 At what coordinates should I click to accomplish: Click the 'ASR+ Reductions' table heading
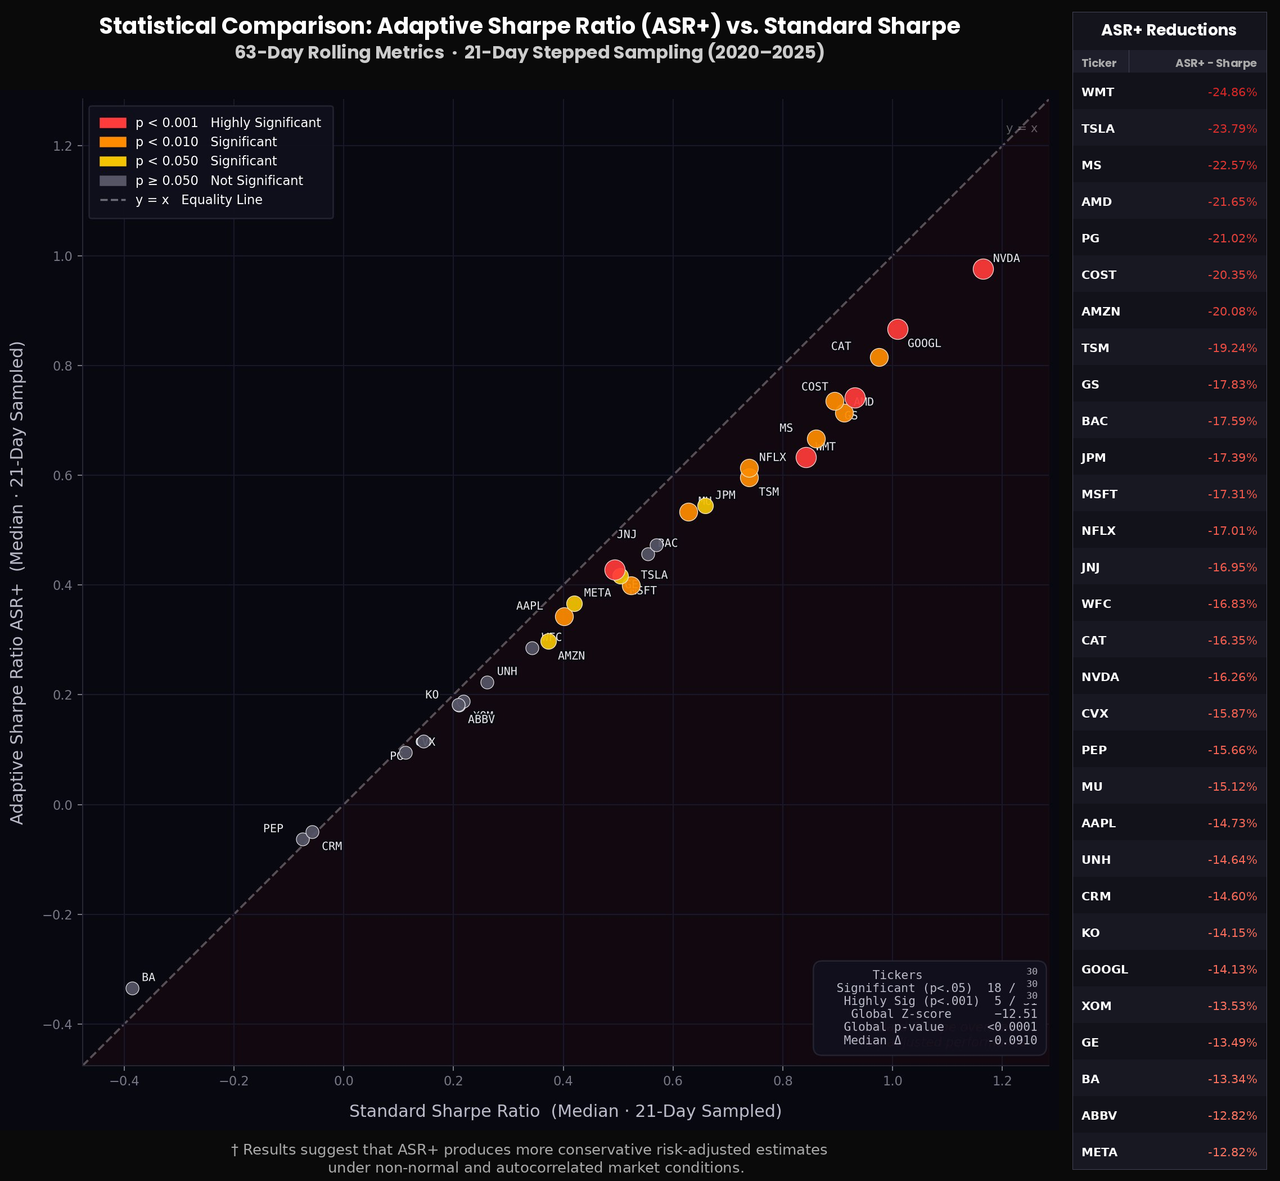1169,30
